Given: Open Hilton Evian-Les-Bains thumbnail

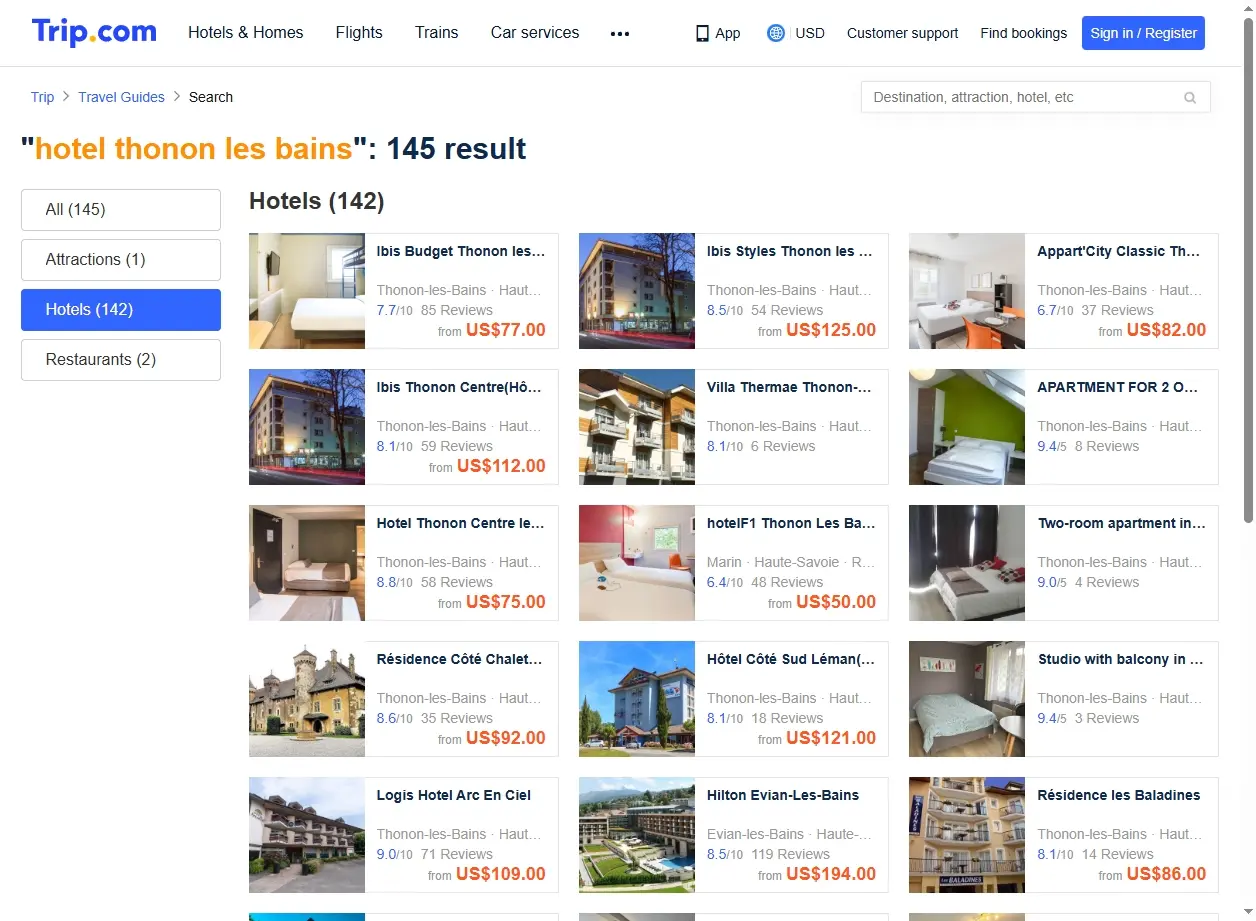Looking at the screenshot, I should (637, 835).
